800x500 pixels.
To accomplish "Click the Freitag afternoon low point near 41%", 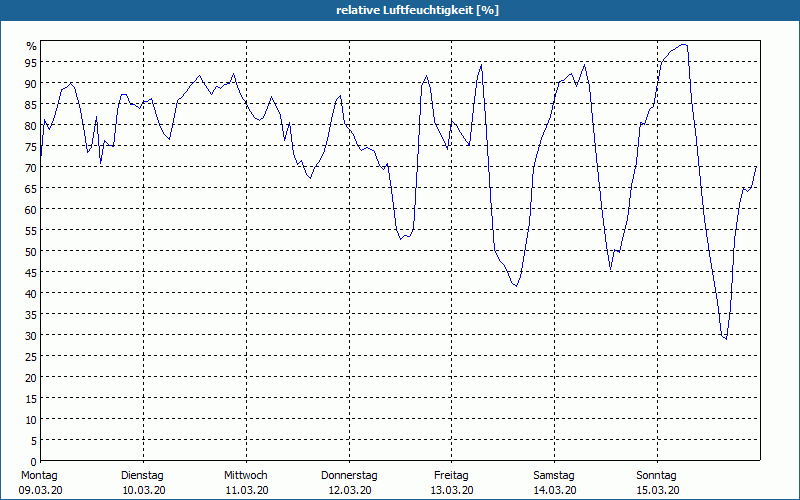I will pyautogui.click(x=516, y=286).
